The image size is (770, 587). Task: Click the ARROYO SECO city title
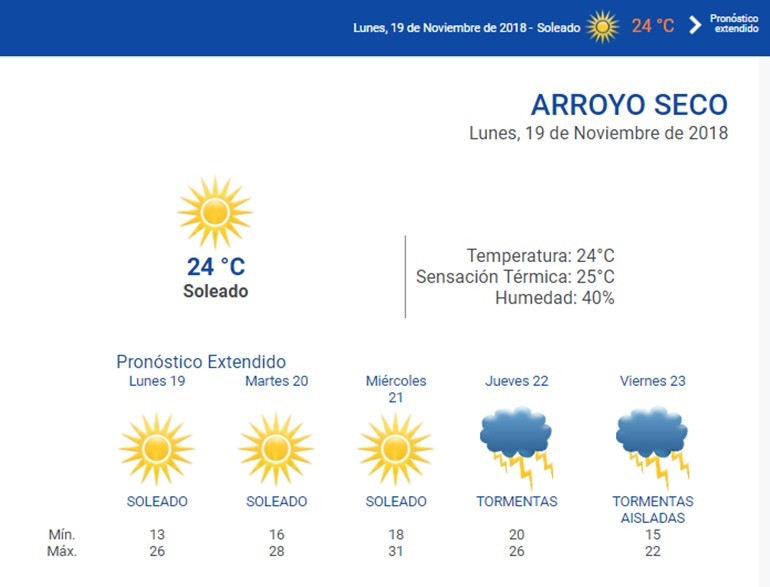click(629, 105)
